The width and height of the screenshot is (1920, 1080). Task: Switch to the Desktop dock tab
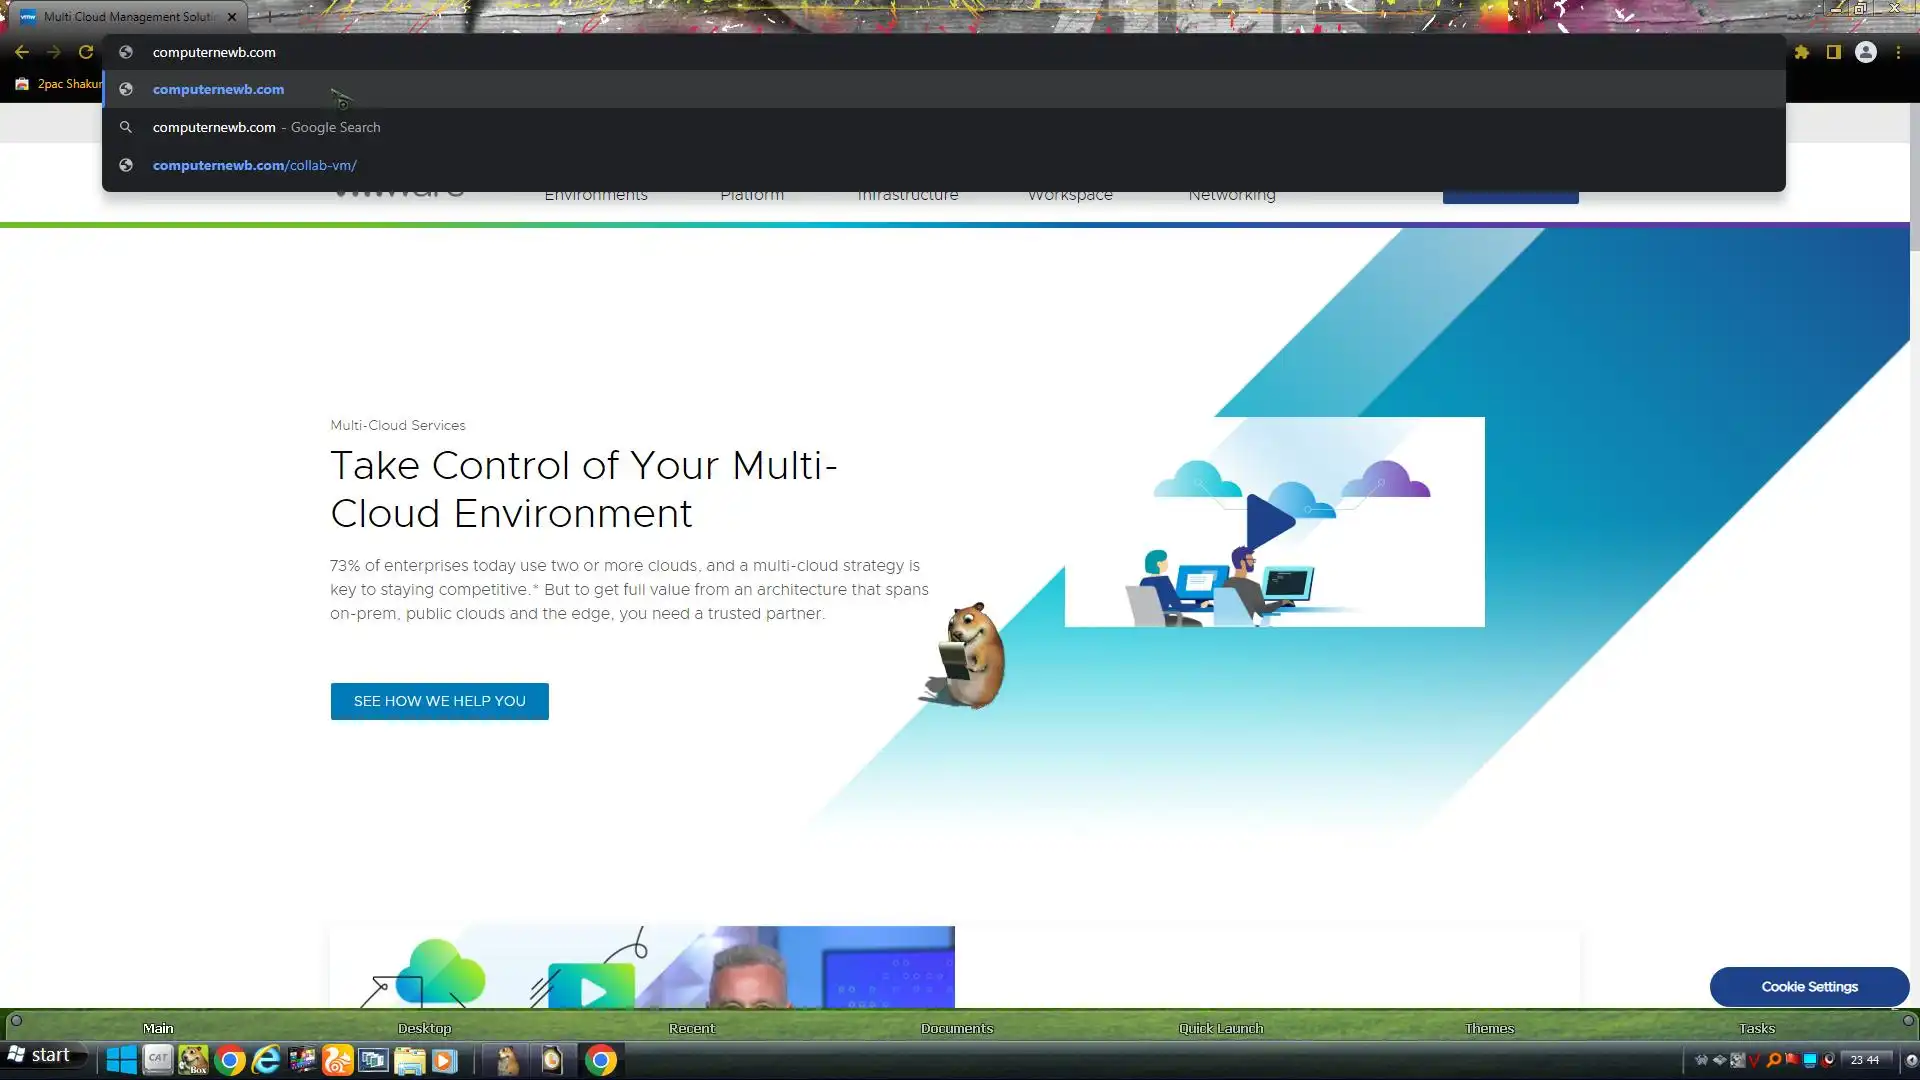coord(424,1028)
